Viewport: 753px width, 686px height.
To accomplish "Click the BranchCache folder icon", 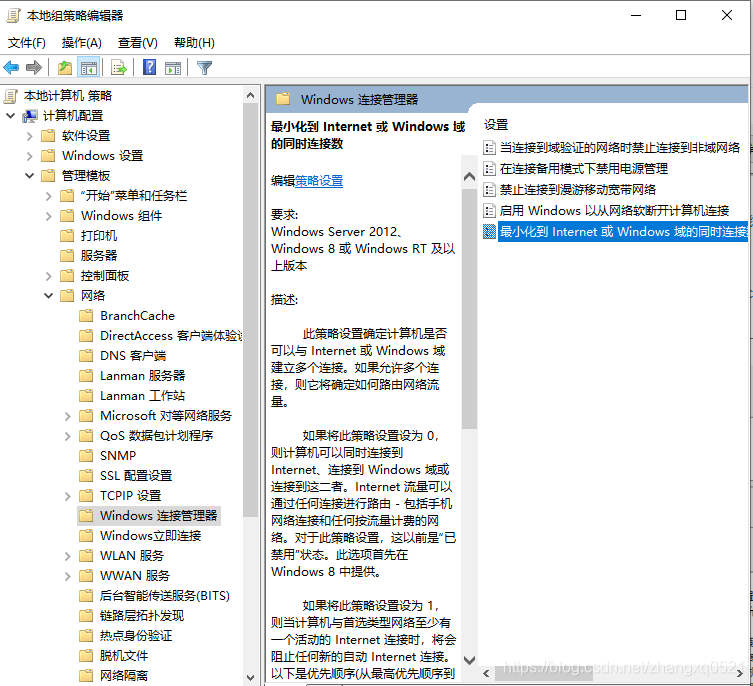I will point(86,316).
